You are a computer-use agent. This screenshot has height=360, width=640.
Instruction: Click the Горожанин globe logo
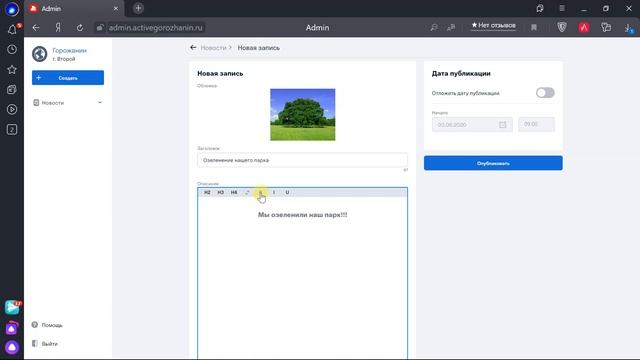[x=40, y=54]
